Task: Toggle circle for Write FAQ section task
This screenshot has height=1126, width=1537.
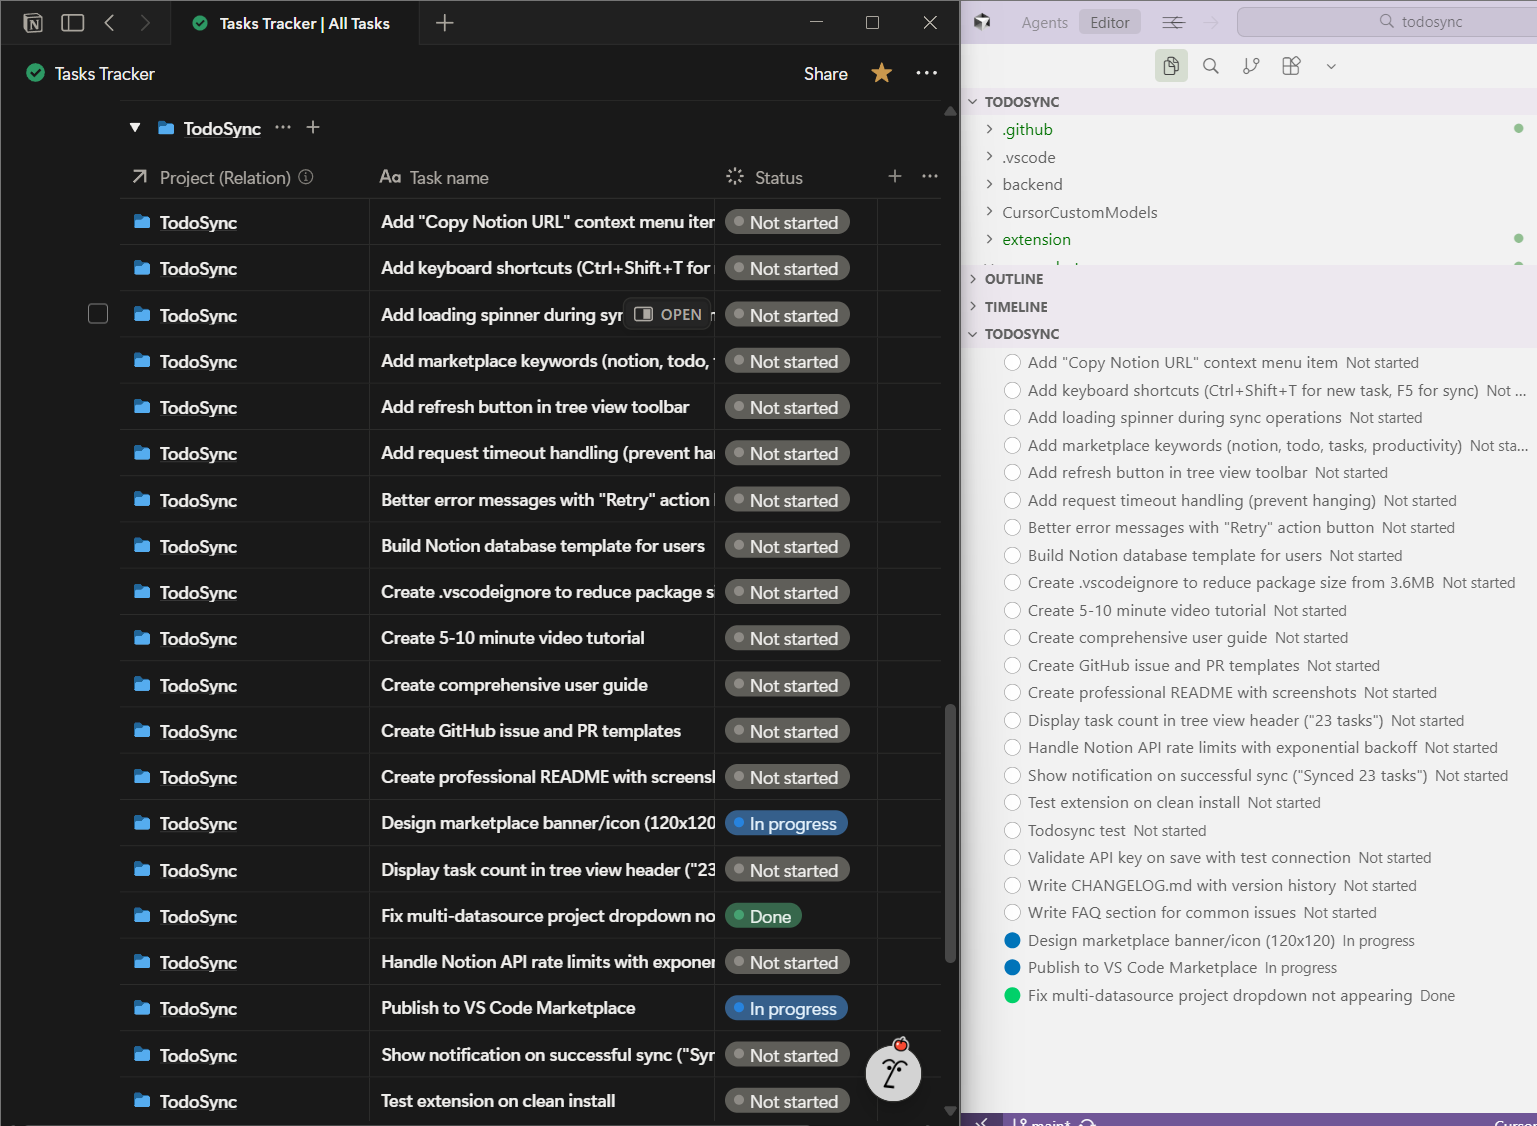Action: click(1012, 913)
